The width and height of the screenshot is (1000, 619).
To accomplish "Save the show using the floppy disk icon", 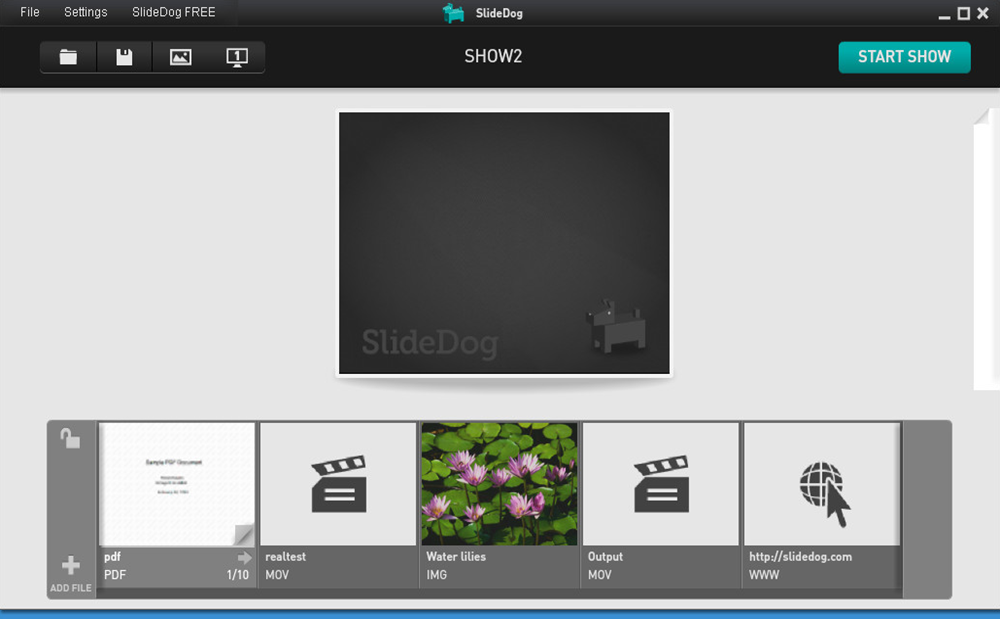I will (x=124, y=57).
